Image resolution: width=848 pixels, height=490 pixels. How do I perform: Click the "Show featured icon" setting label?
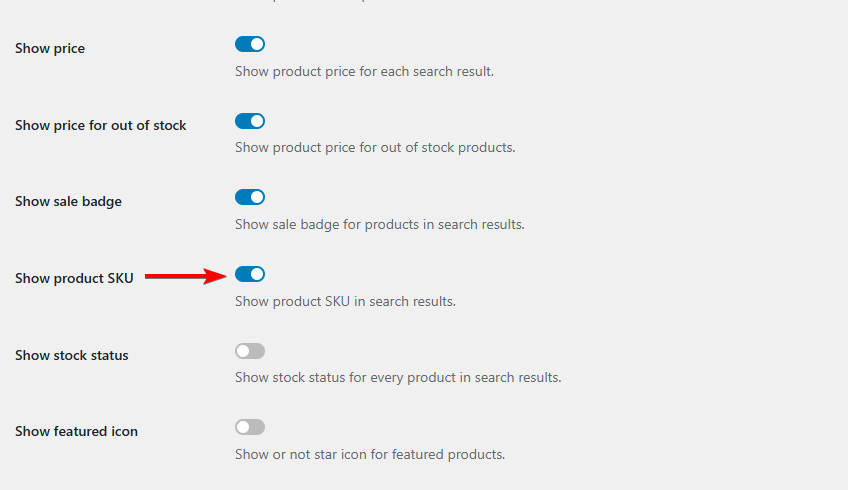(x=76, y=431)
